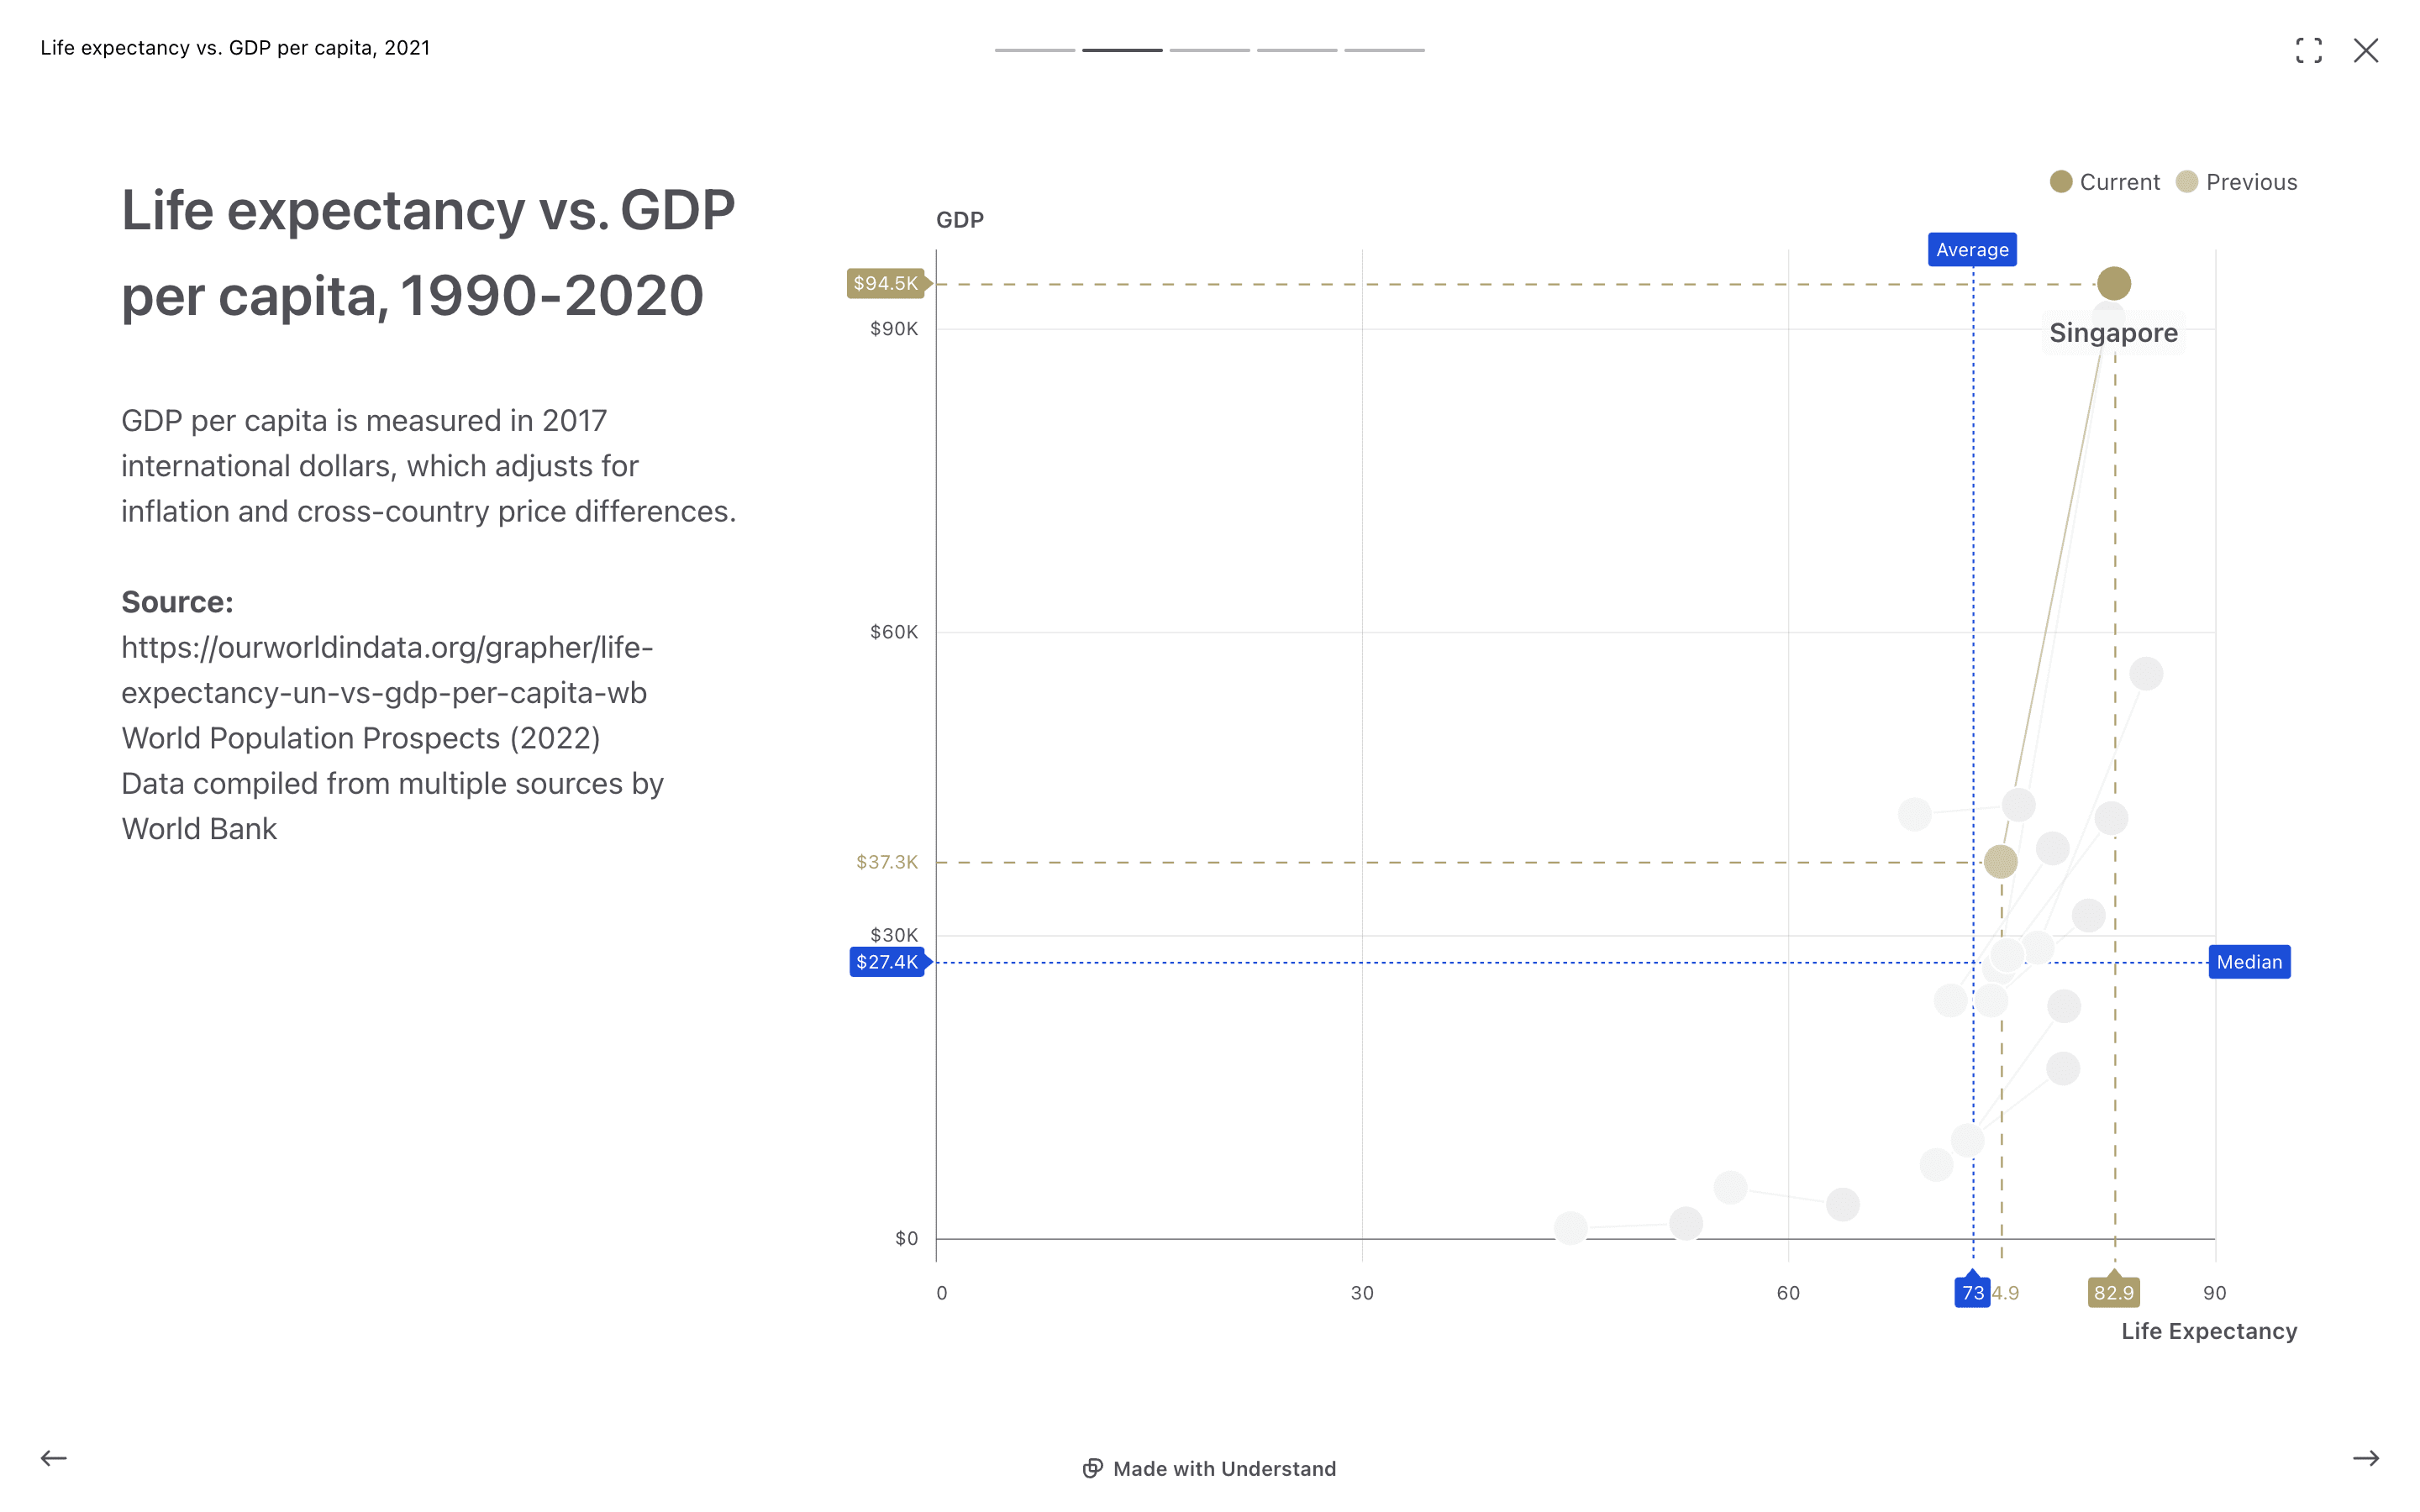Click the Understand logo icon in footer
Screen dimensions: 2420x1512
pyautogui.click(x=1092, y=1468)
